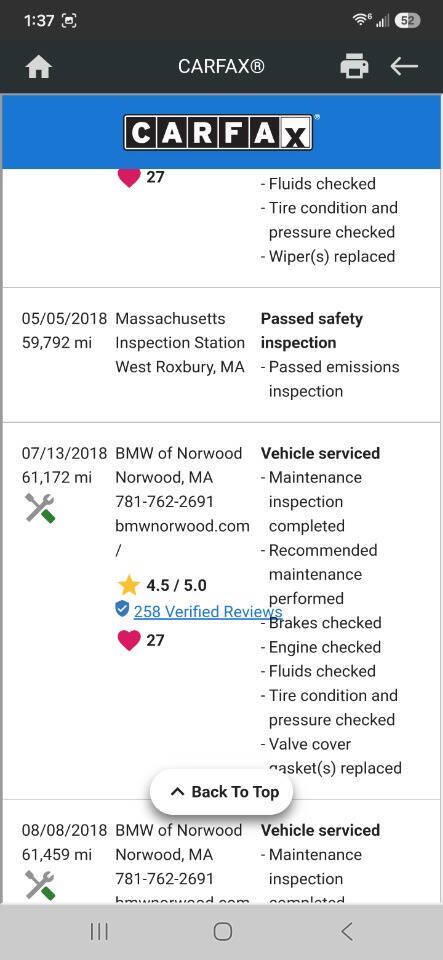
Task: Tap the home icon in header
Action: click(39, 66)
